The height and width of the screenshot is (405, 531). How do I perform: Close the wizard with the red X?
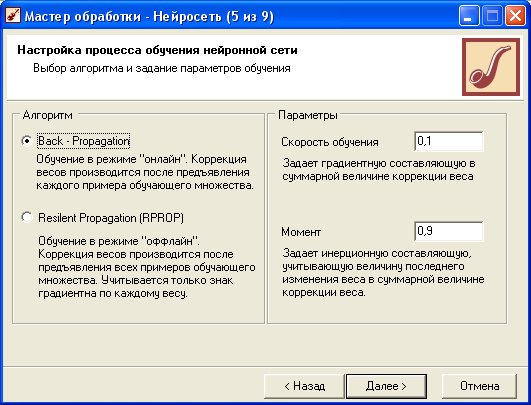click(515, 16)
